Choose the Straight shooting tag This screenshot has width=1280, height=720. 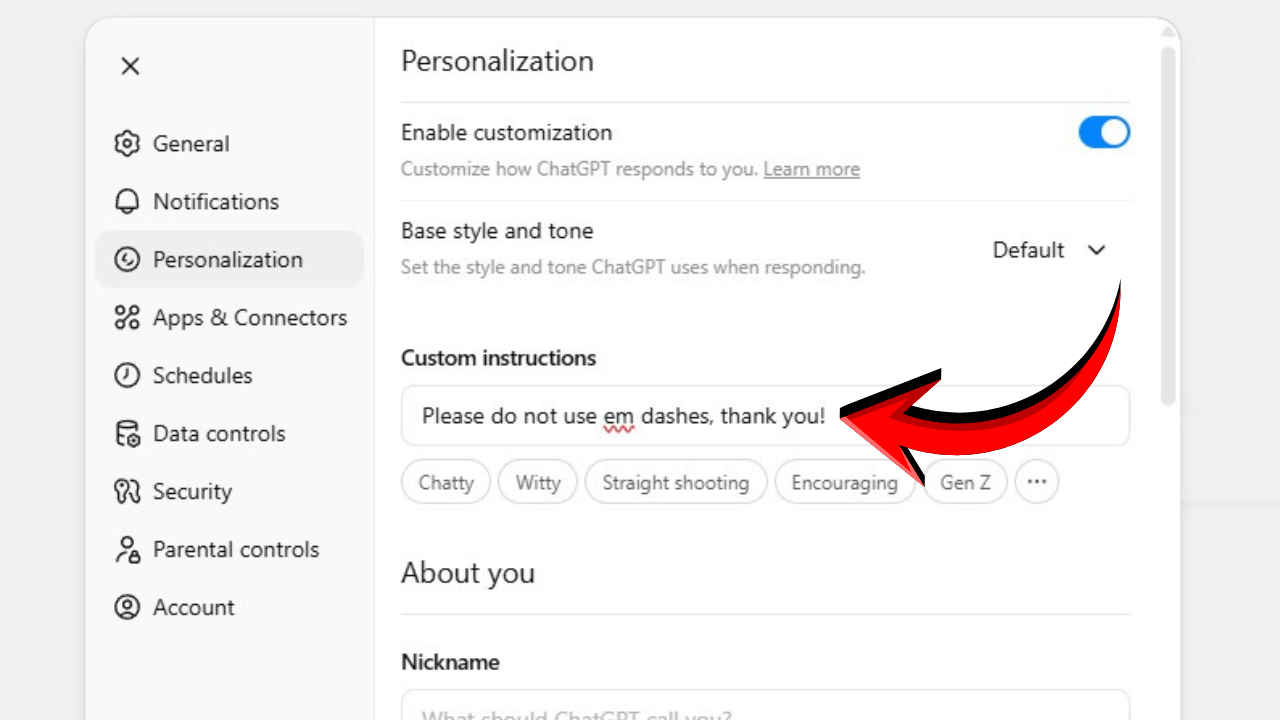(675, 481)
